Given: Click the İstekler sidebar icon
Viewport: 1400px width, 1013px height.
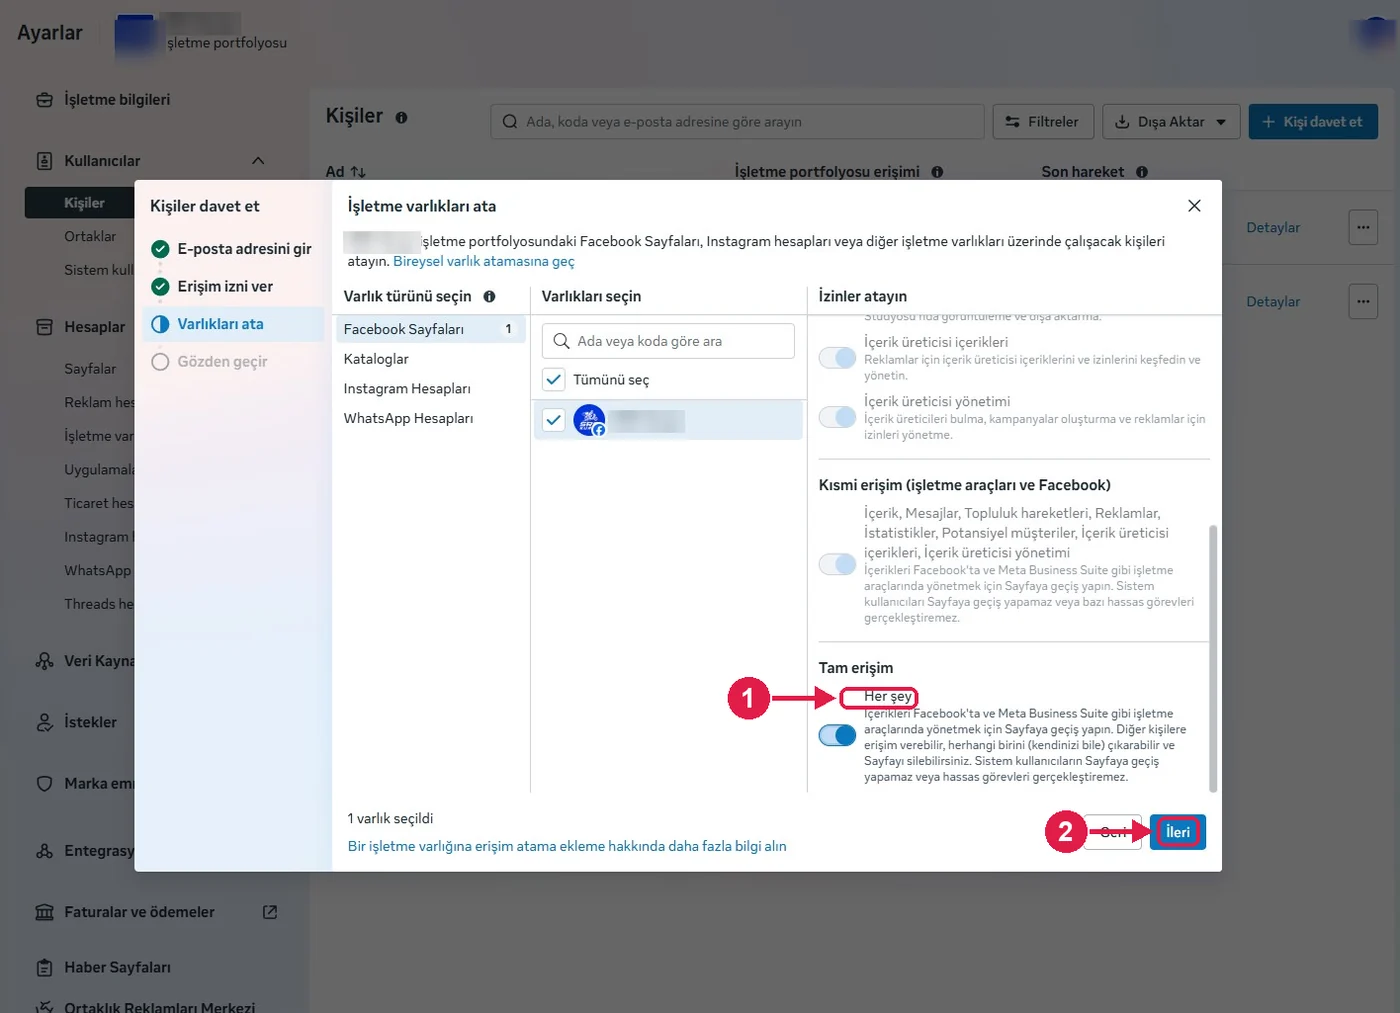Looking at the screenshot, I should click(44, 722).
